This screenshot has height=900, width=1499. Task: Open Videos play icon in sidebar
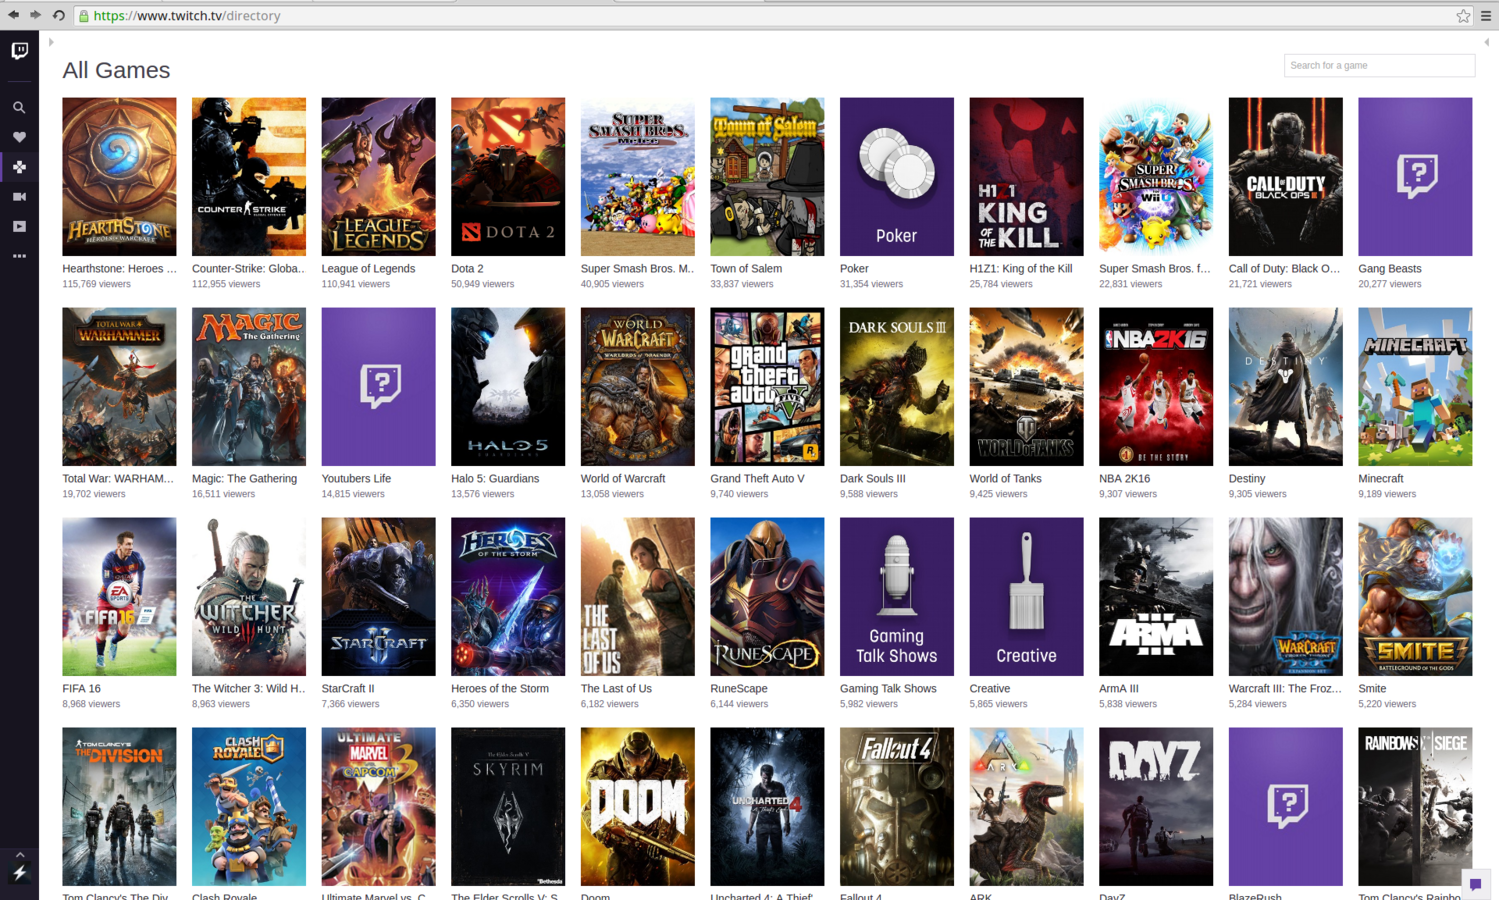point(19,227)
